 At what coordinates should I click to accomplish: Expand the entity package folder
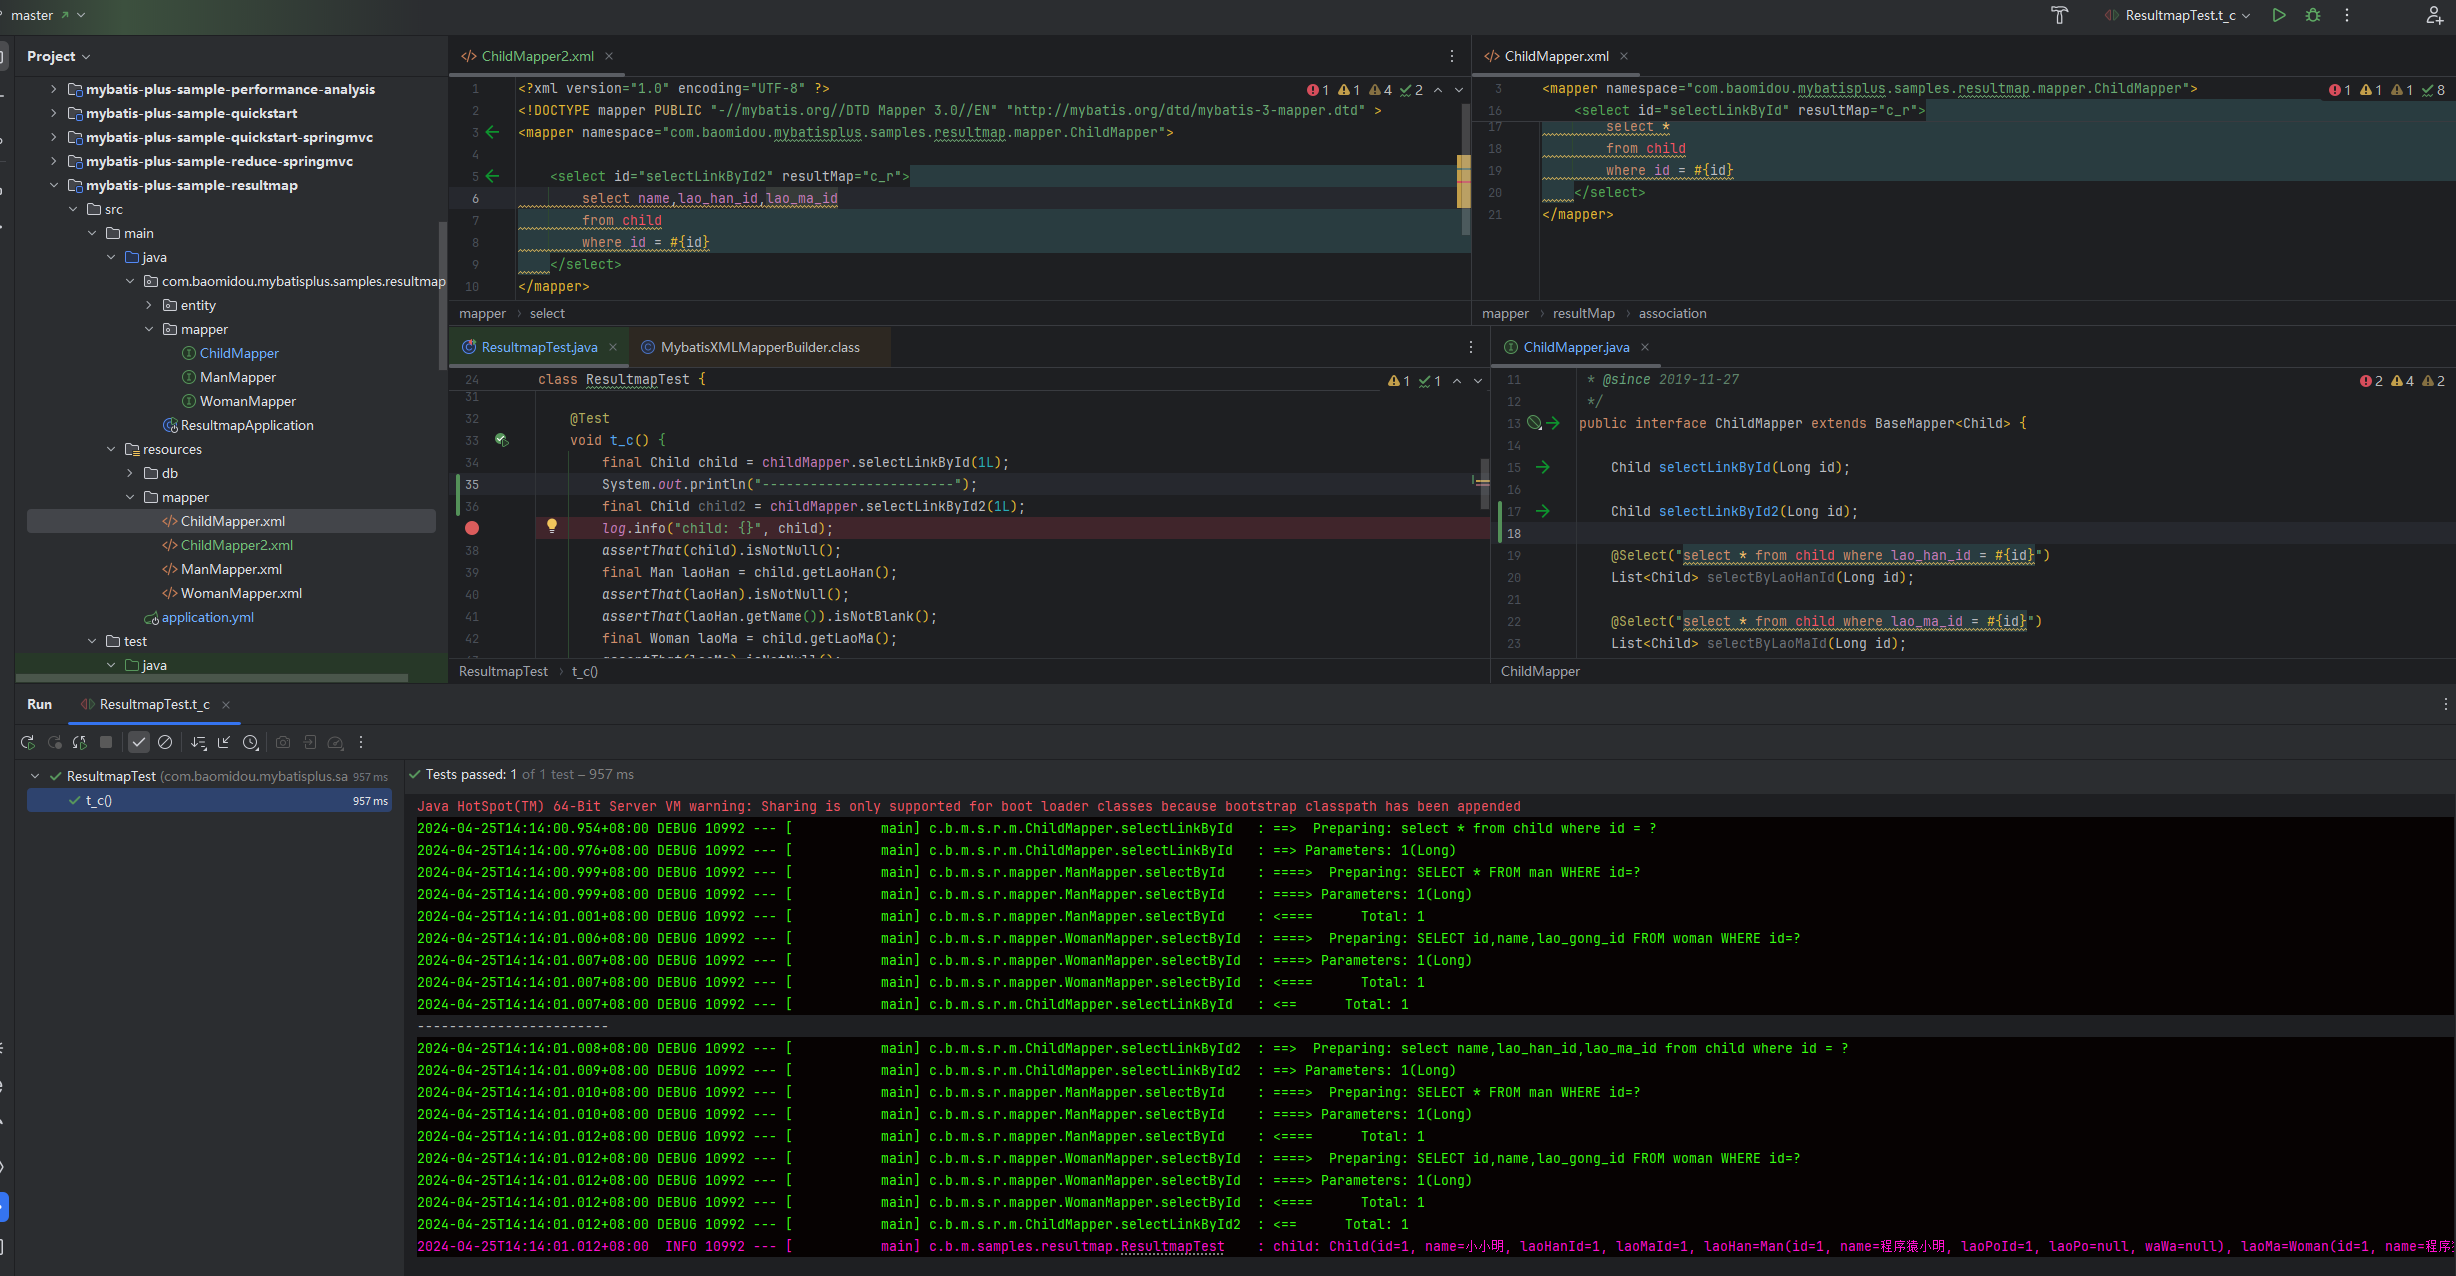point(149,305)
